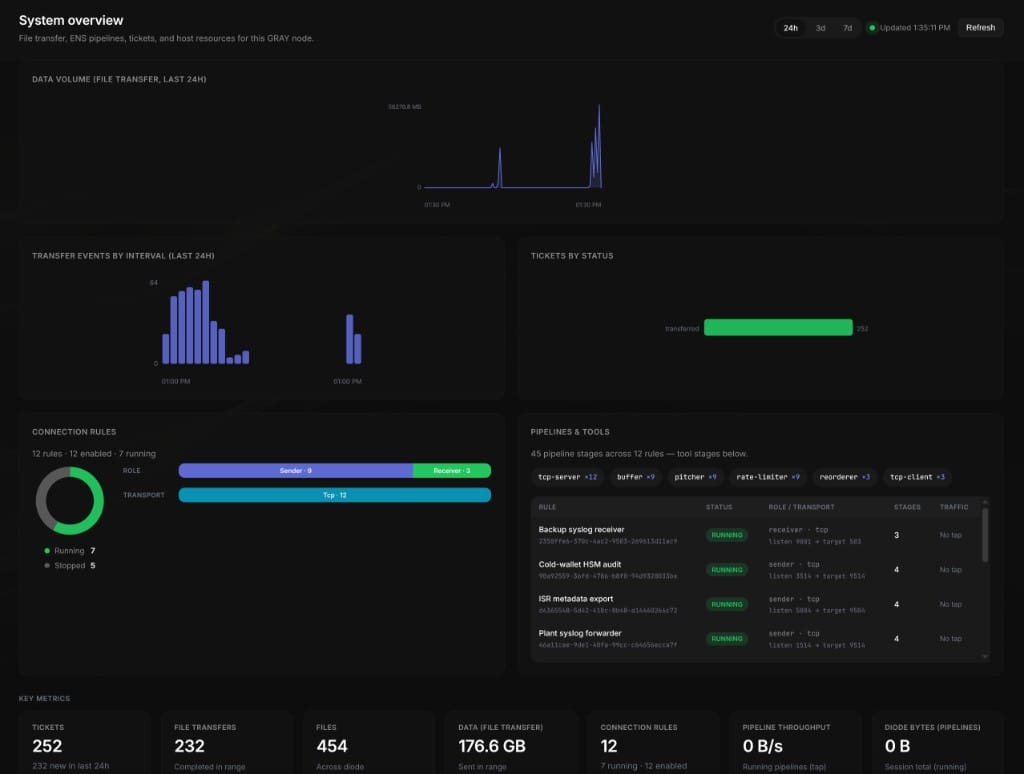Switch the overview to the 3d range
1024x774 pixels.
(x=820, y=28)
